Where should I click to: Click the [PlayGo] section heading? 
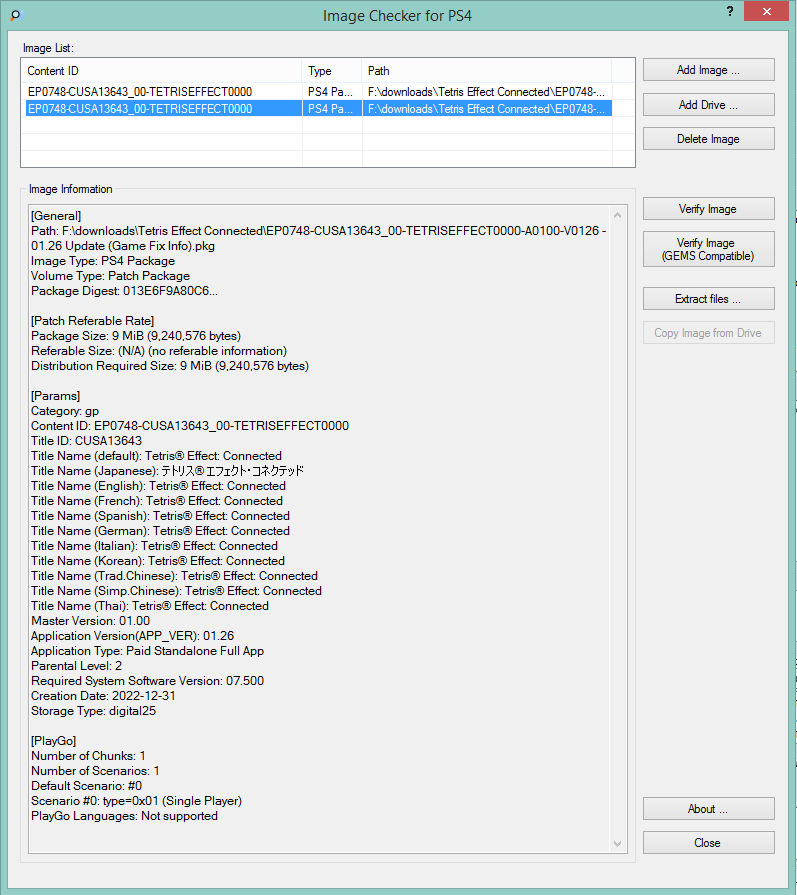pos(54,741)
